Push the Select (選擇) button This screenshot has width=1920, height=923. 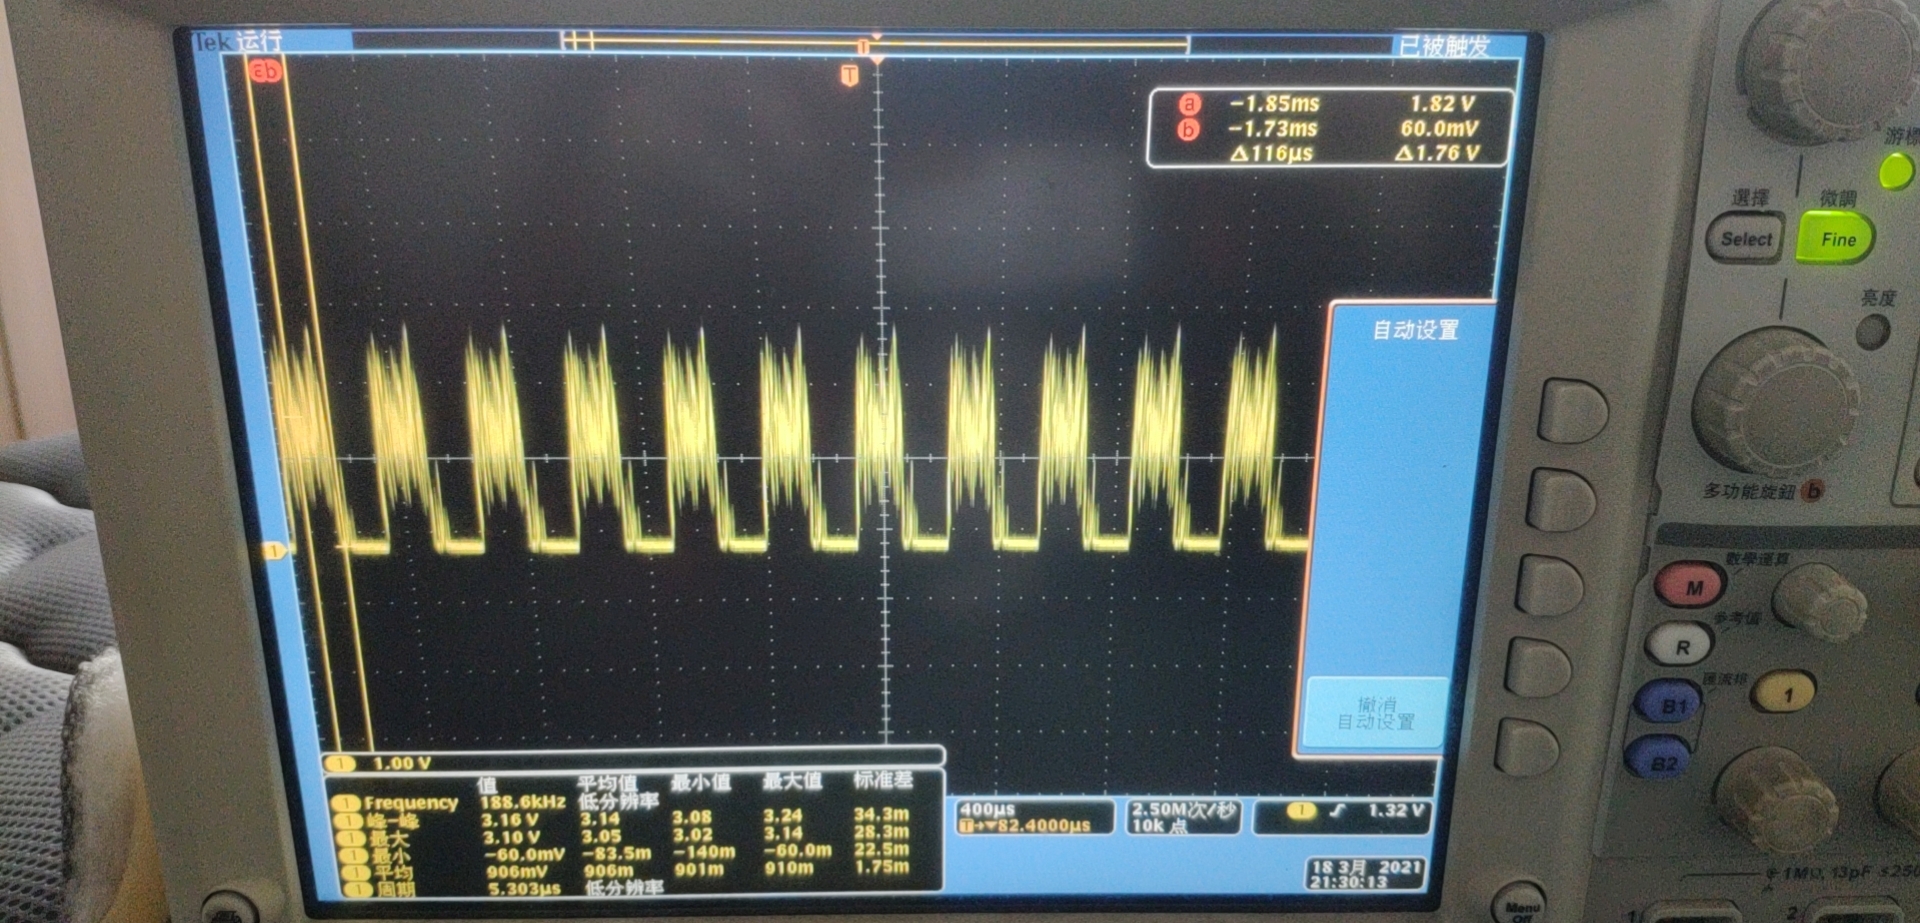click(1745, 239)
